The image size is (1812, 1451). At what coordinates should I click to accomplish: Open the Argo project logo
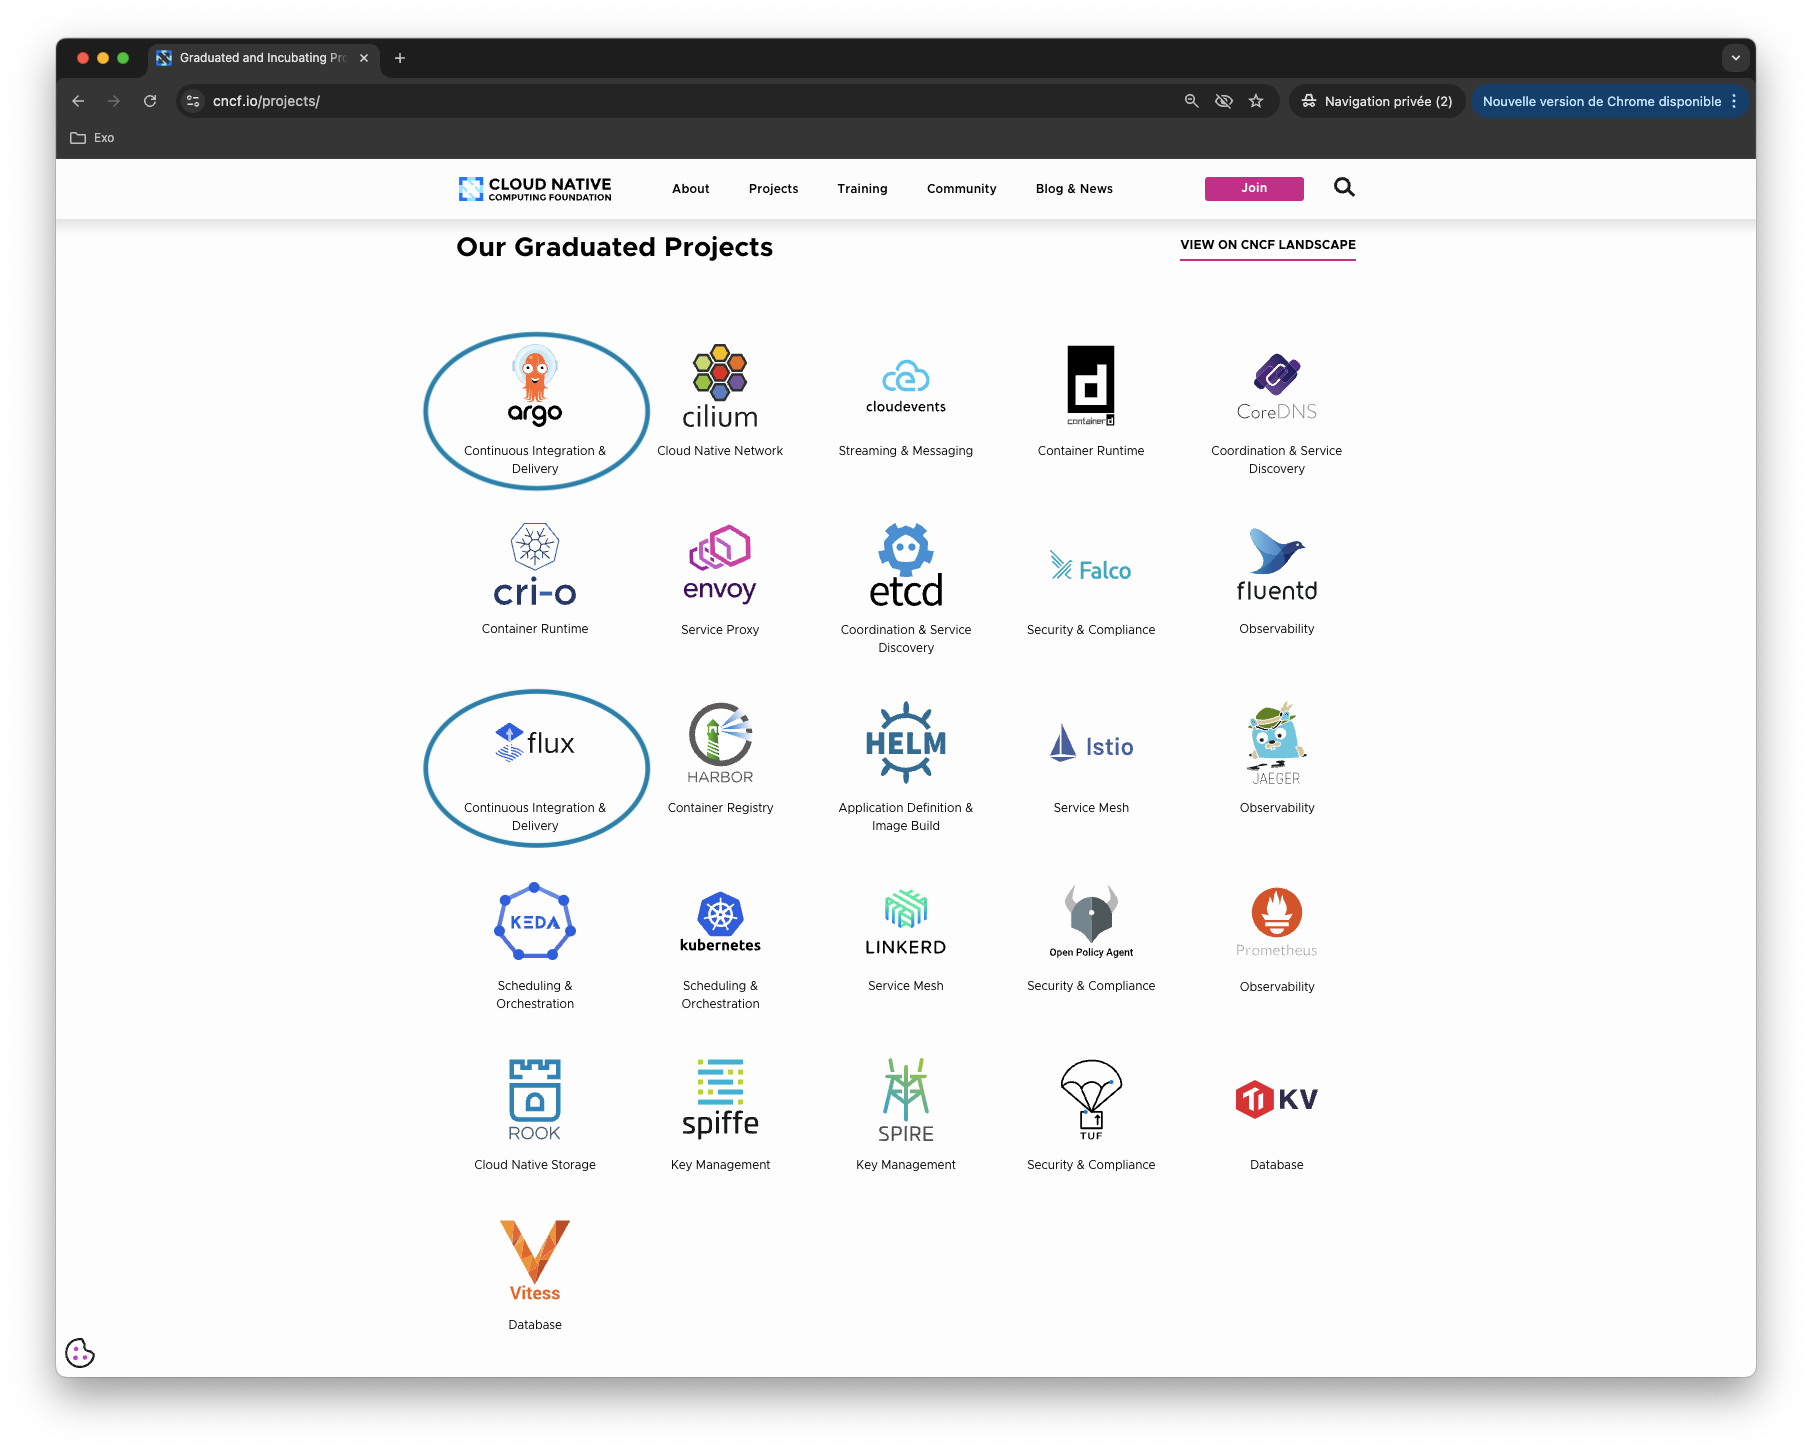coord(535,386)
